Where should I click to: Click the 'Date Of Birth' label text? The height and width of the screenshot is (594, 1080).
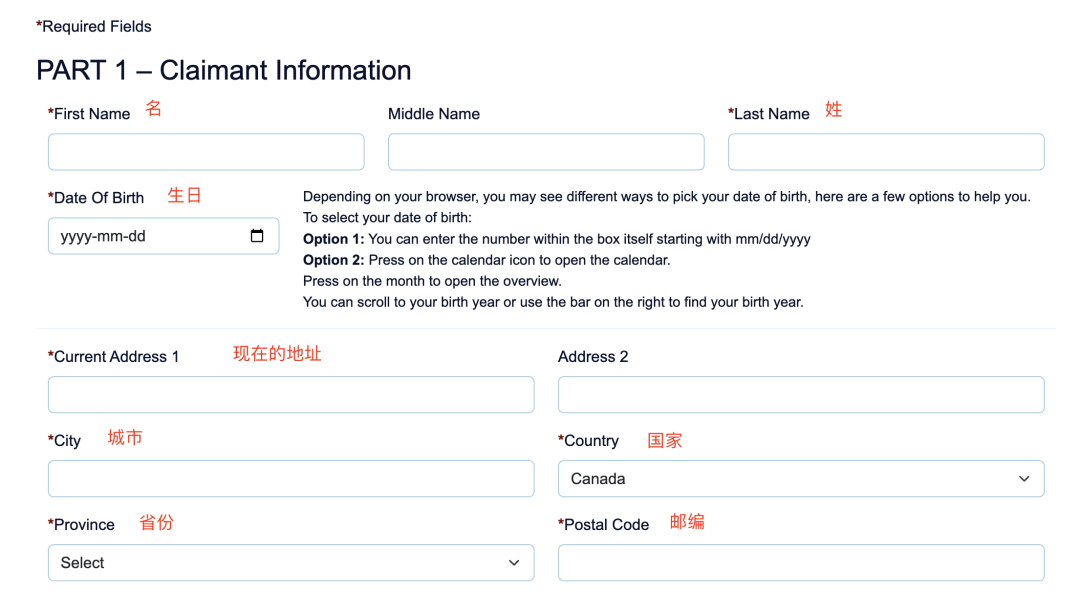tap(98, 198)
